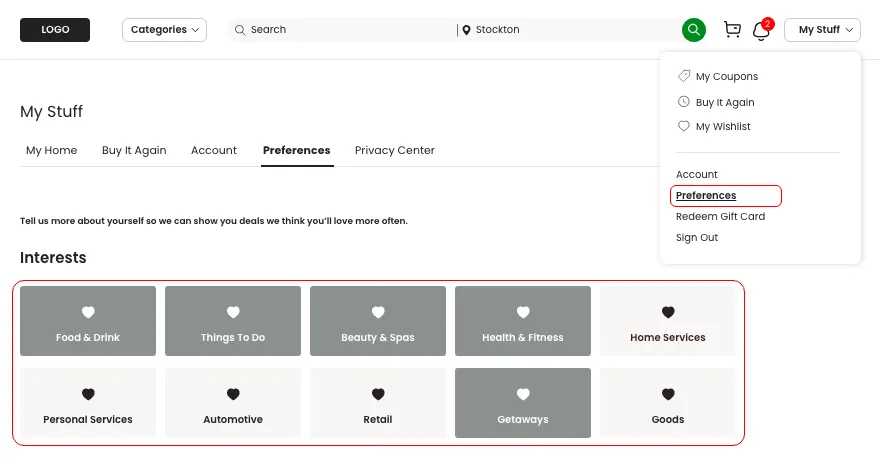Select the Personal Services interest tile
The width and height of the screenshot is (880, 462).
point(88,403)
